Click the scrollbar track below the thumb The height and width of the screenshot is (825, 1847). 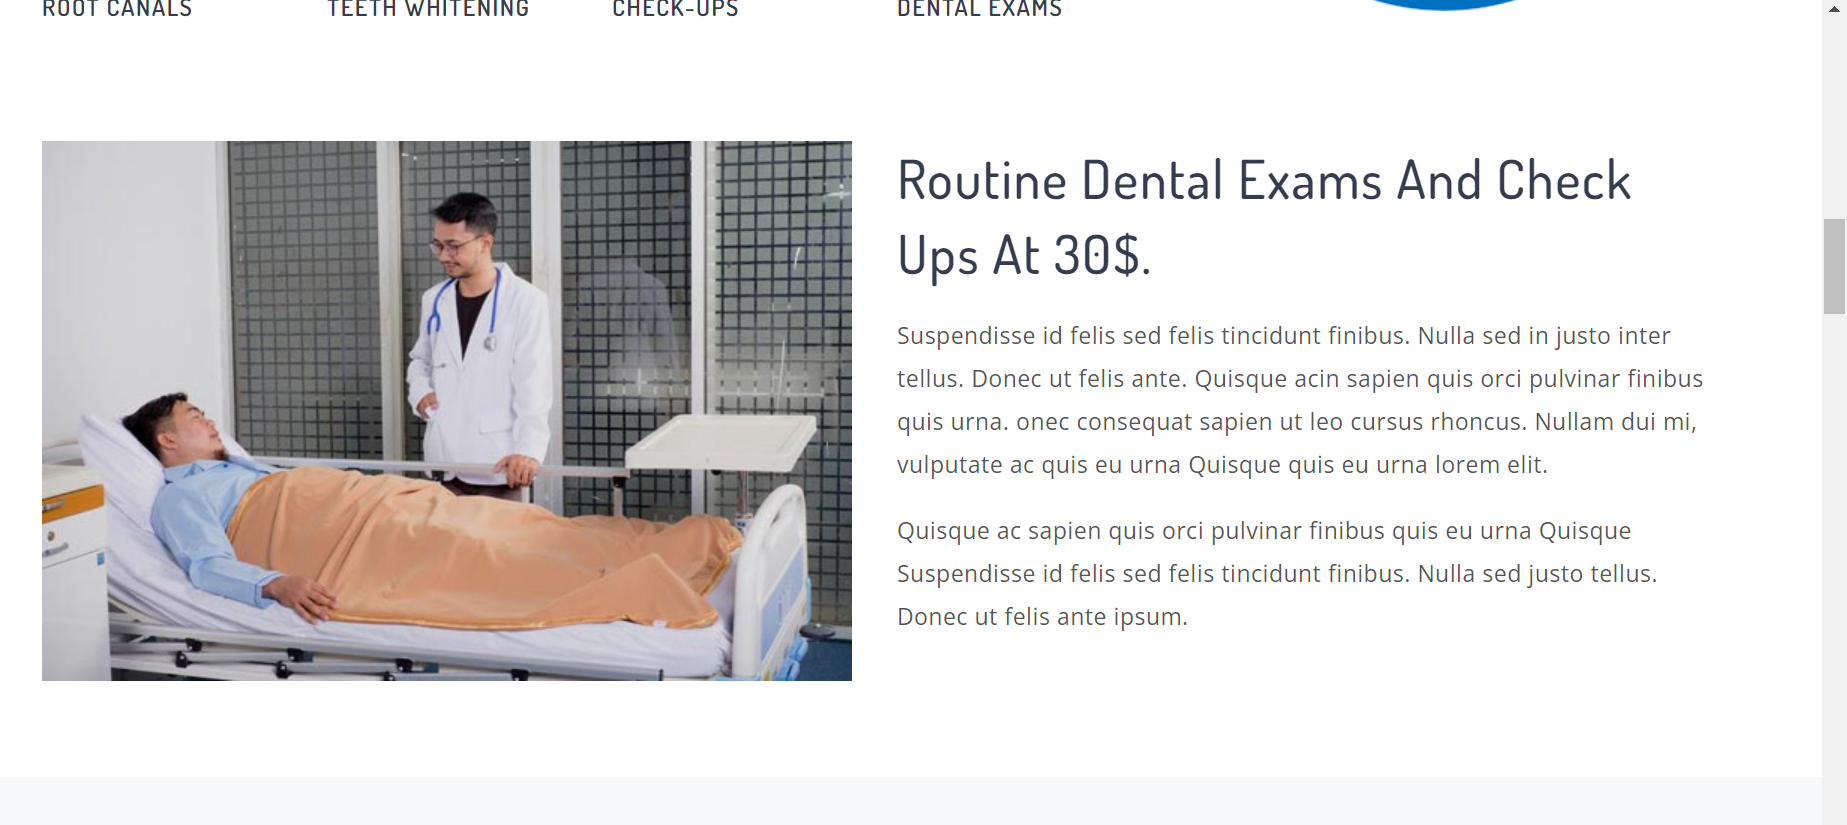[x=1834, y=570]
